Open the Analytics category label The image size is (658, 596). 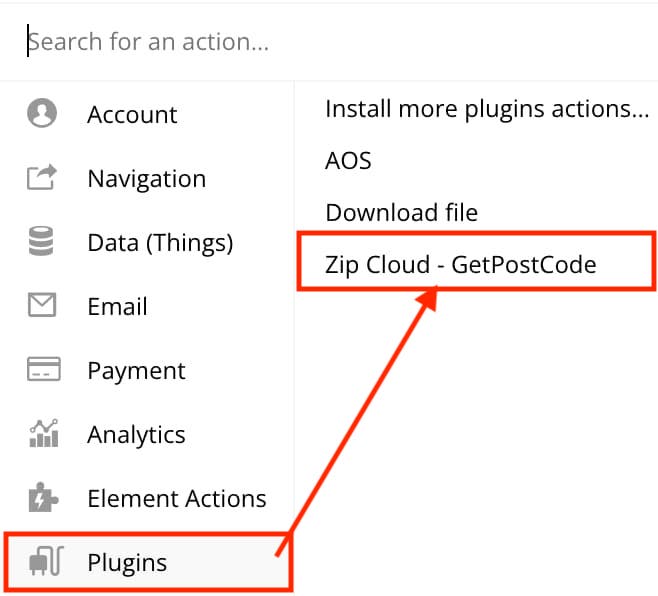click(136, 435)
